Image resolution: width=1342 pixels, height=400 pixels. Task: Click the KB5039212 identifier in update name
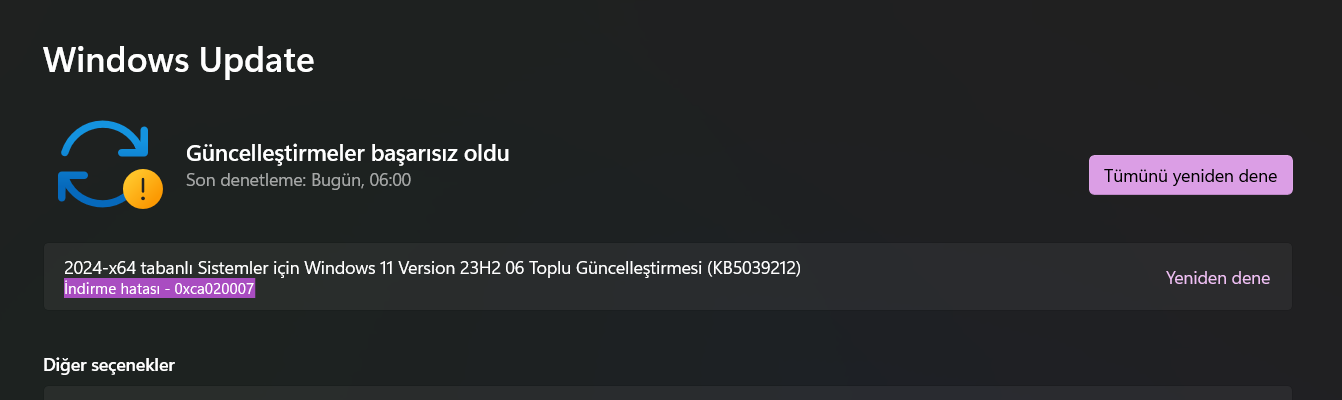(754, 268)
